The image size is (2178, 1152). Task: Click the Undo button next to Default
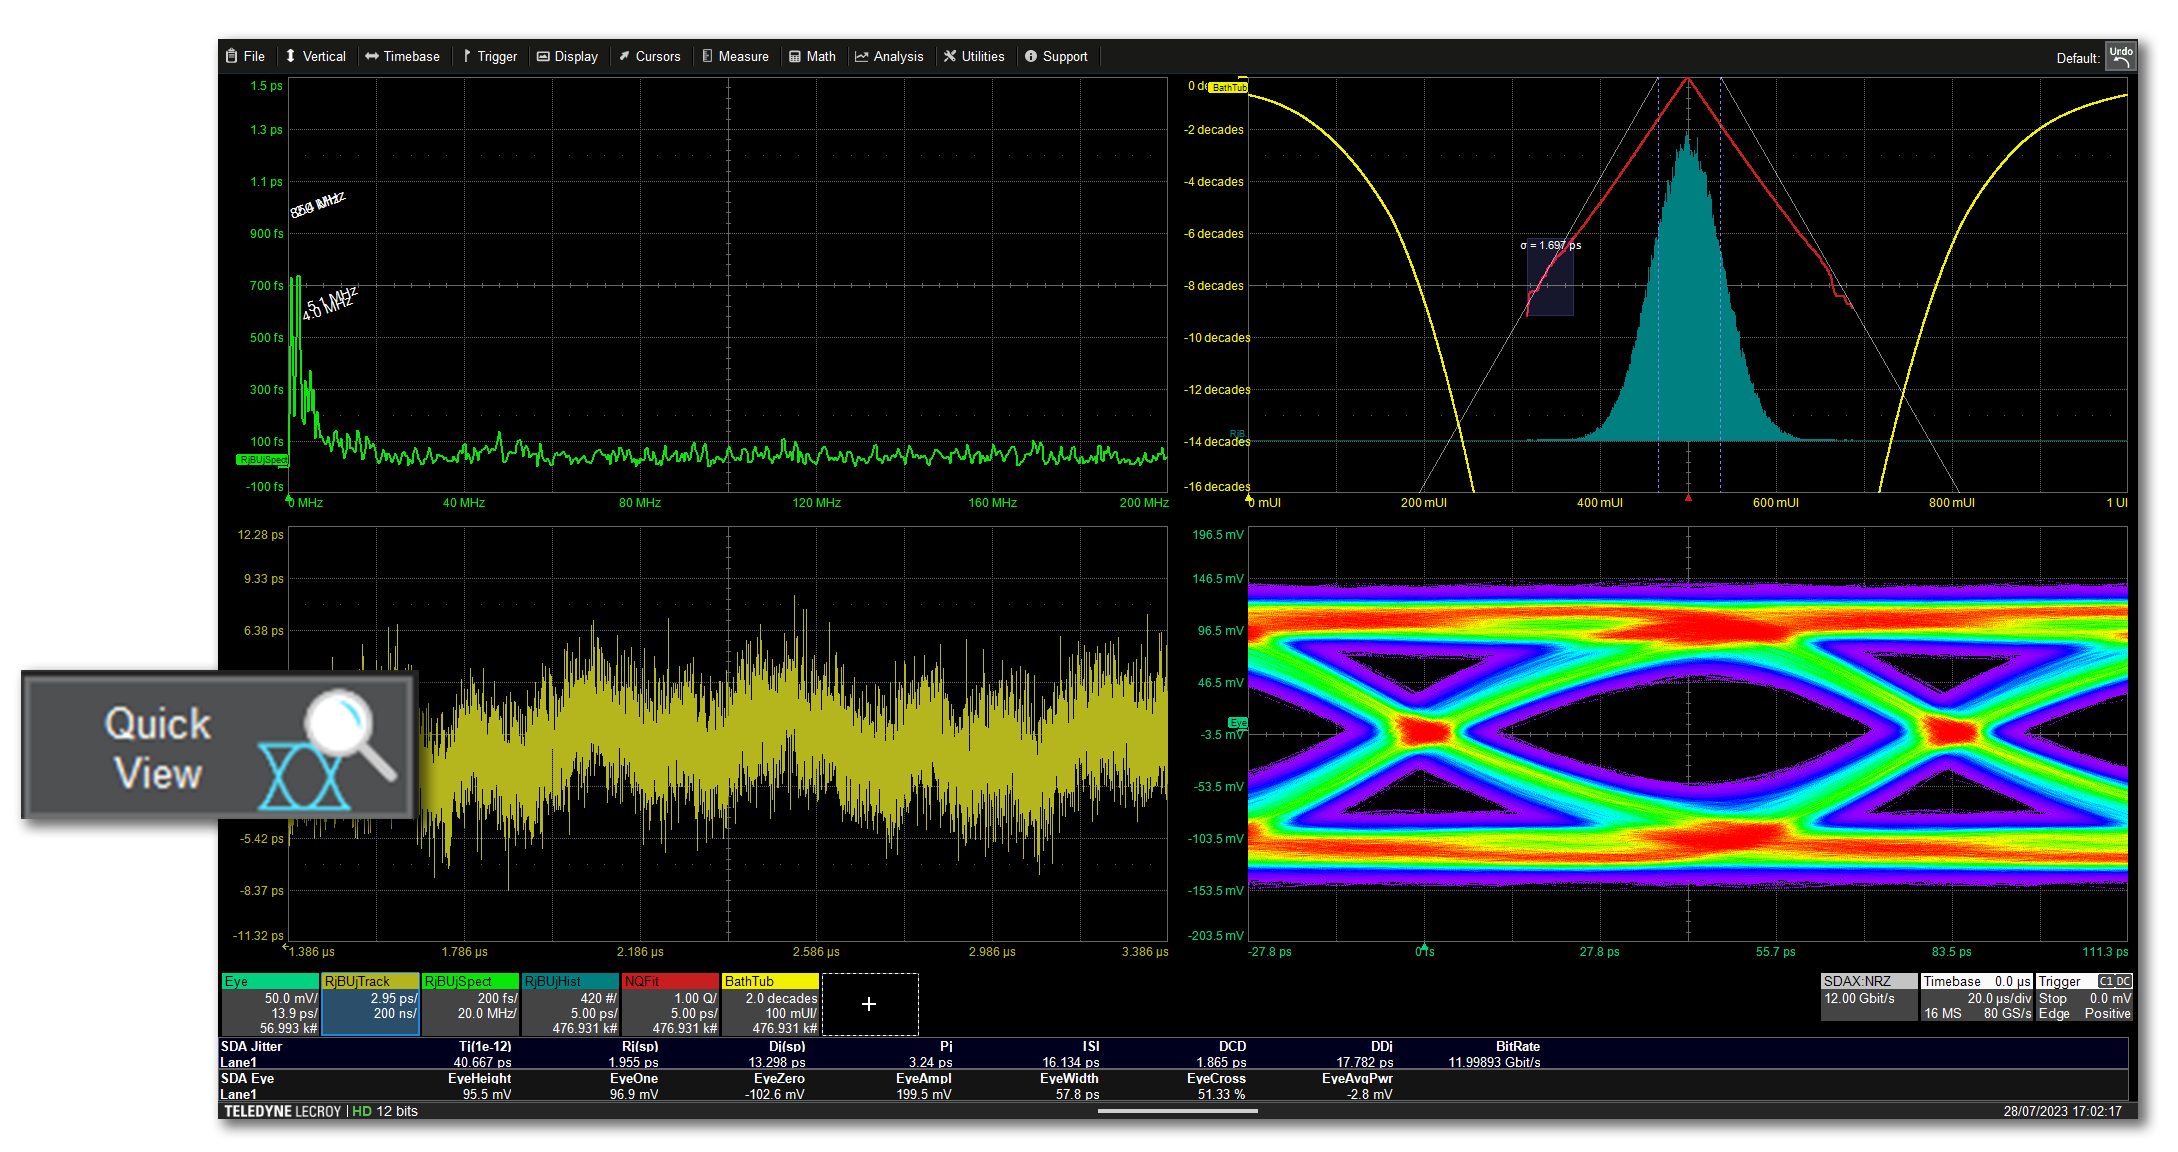pyautogui.click(x=2121, y=56)
